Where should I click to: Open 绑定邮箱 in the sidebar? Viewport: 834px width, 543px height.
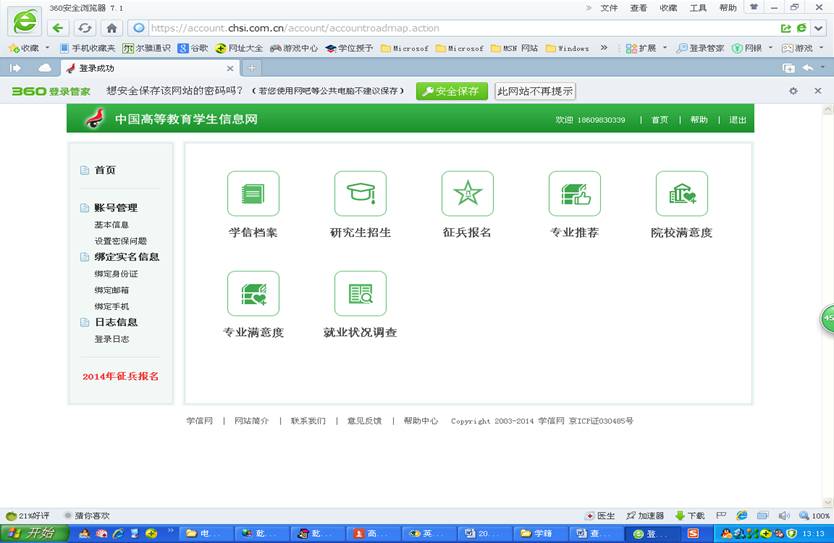[x=112, y=290]
